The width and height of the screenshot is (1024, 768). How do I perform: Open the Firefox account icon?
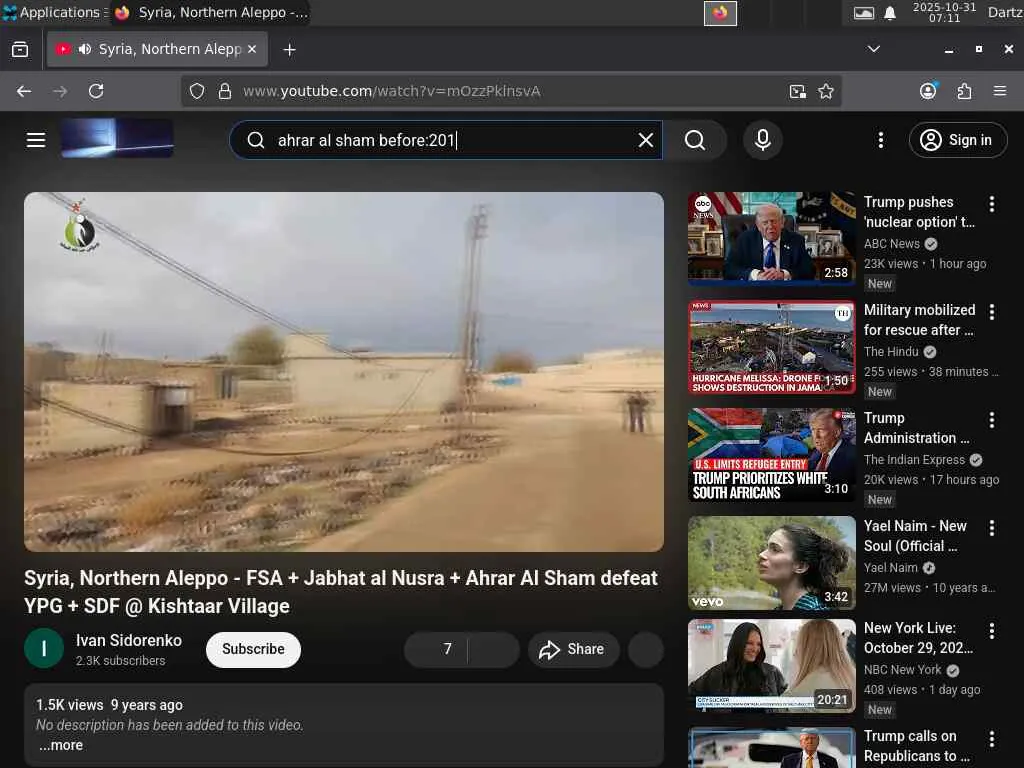(x=928, y=91)
